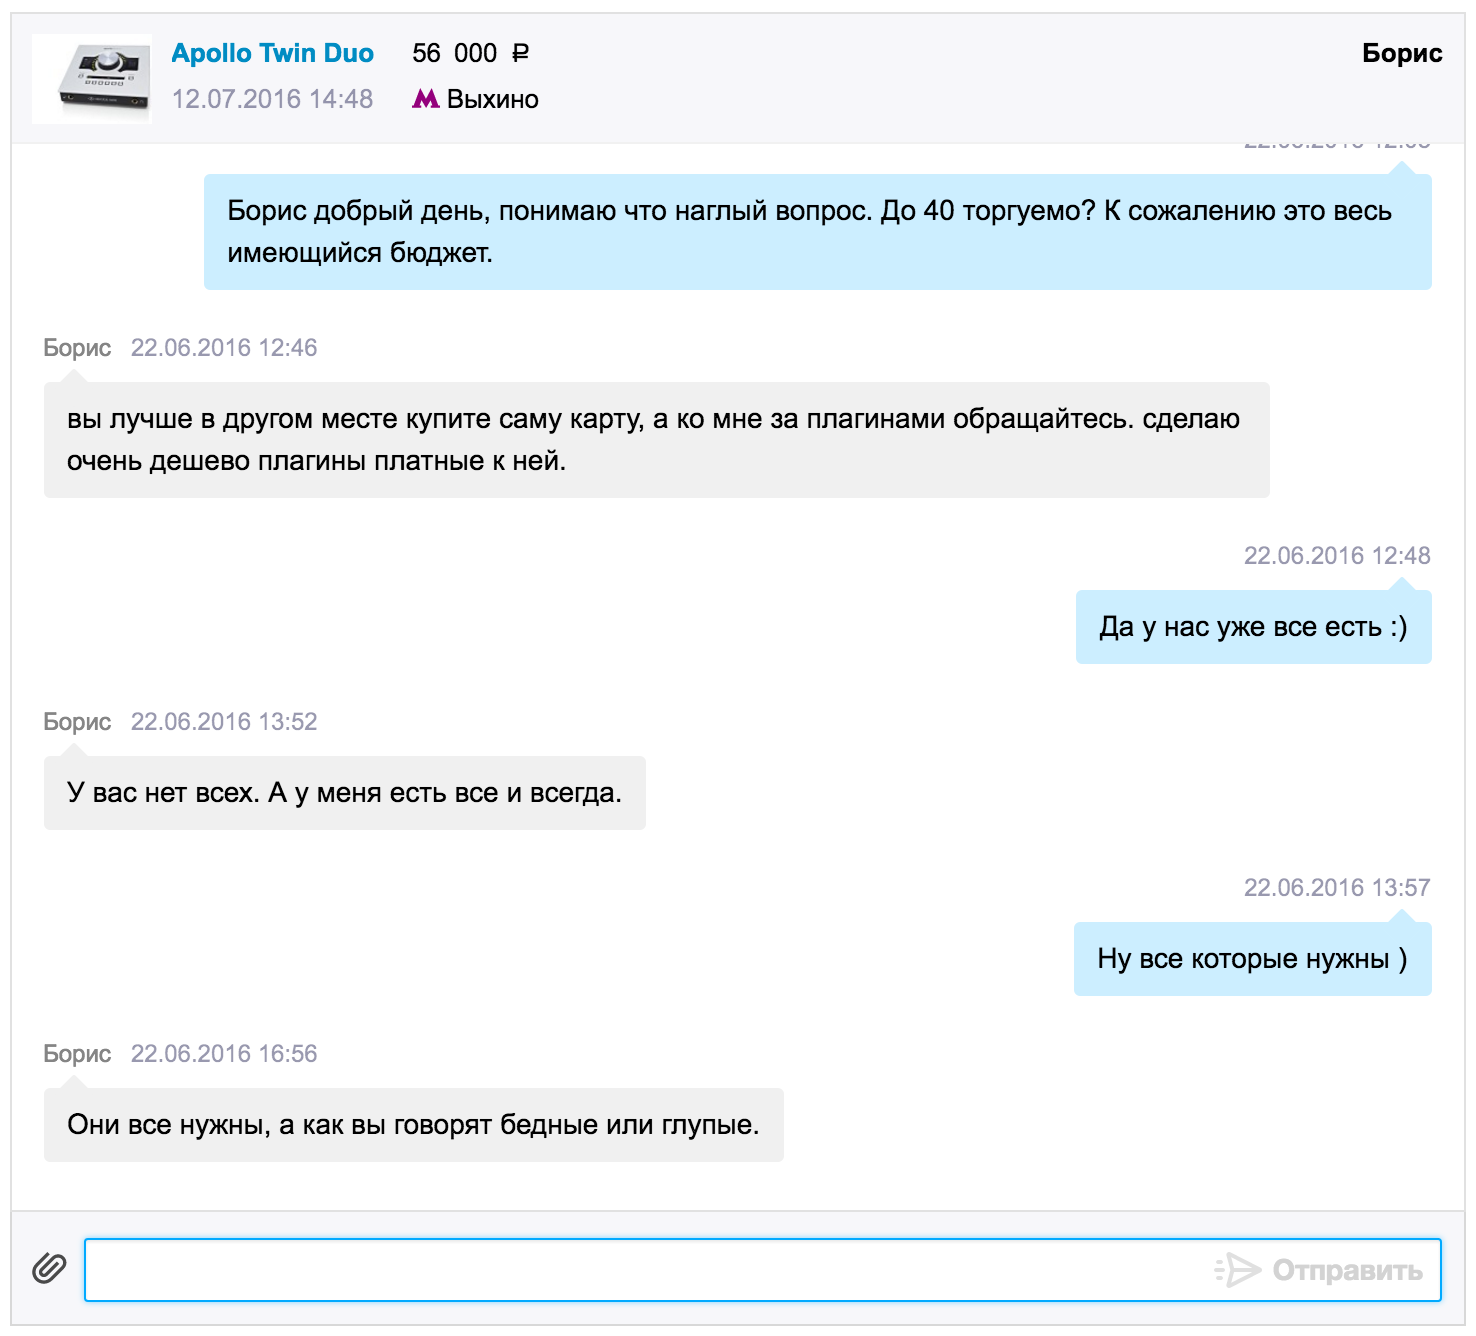Viewport: 1476px width, 1336px height.
Task: Click the message 'вы лучше в другом месте купите'
Action: pyautogui.click(x=657, y=440)
